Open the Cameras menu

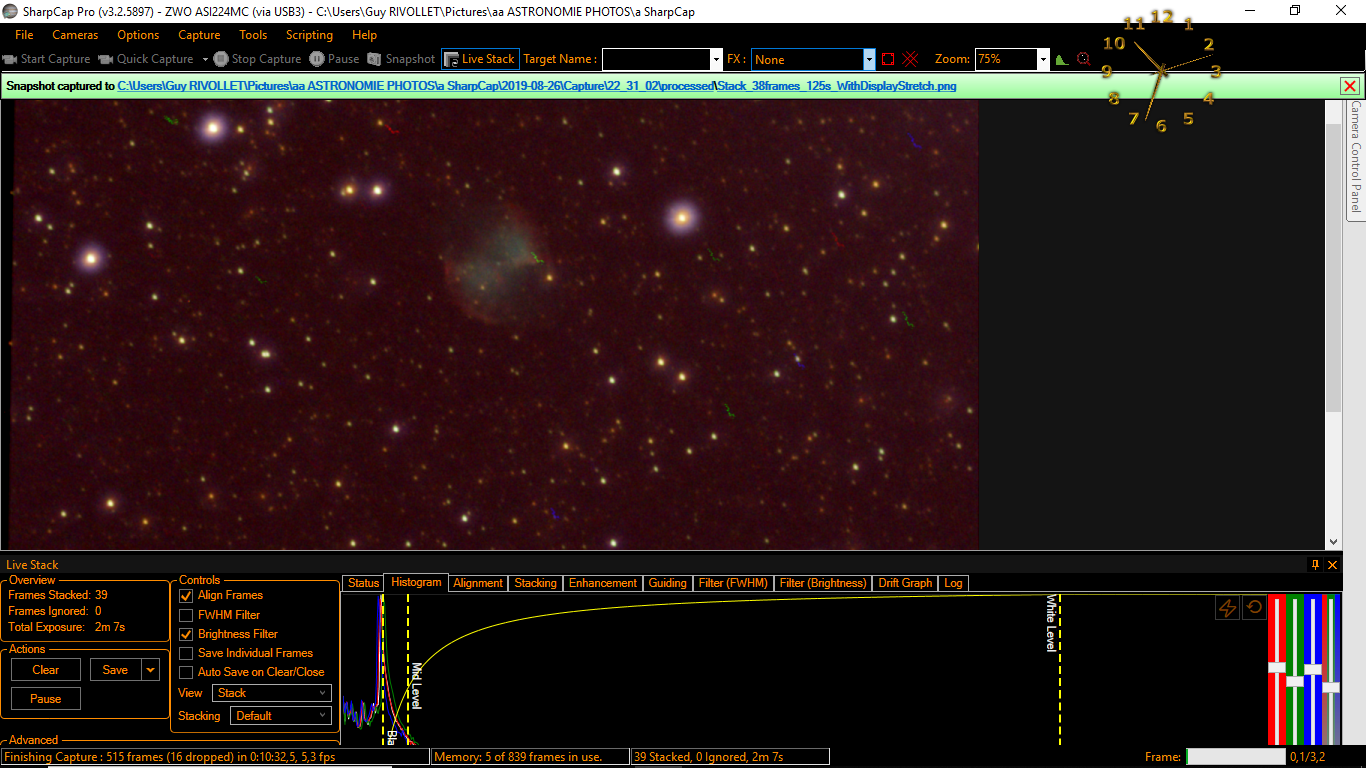click(75, 35)
